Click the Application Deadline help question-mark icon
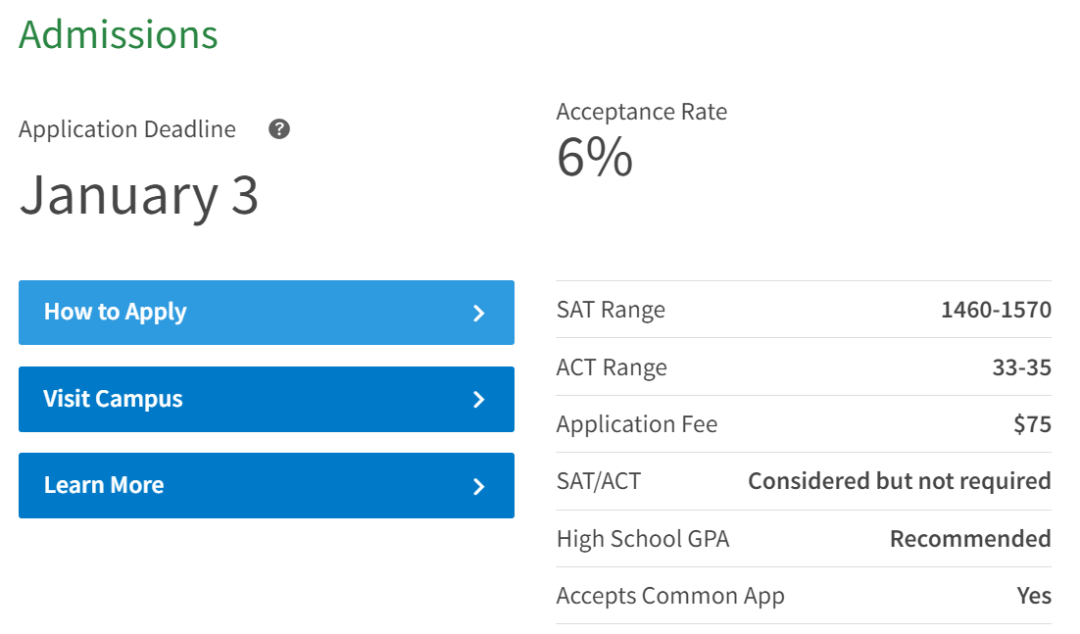The width and height of the screenshot is (1080, 634). point(279,129)
